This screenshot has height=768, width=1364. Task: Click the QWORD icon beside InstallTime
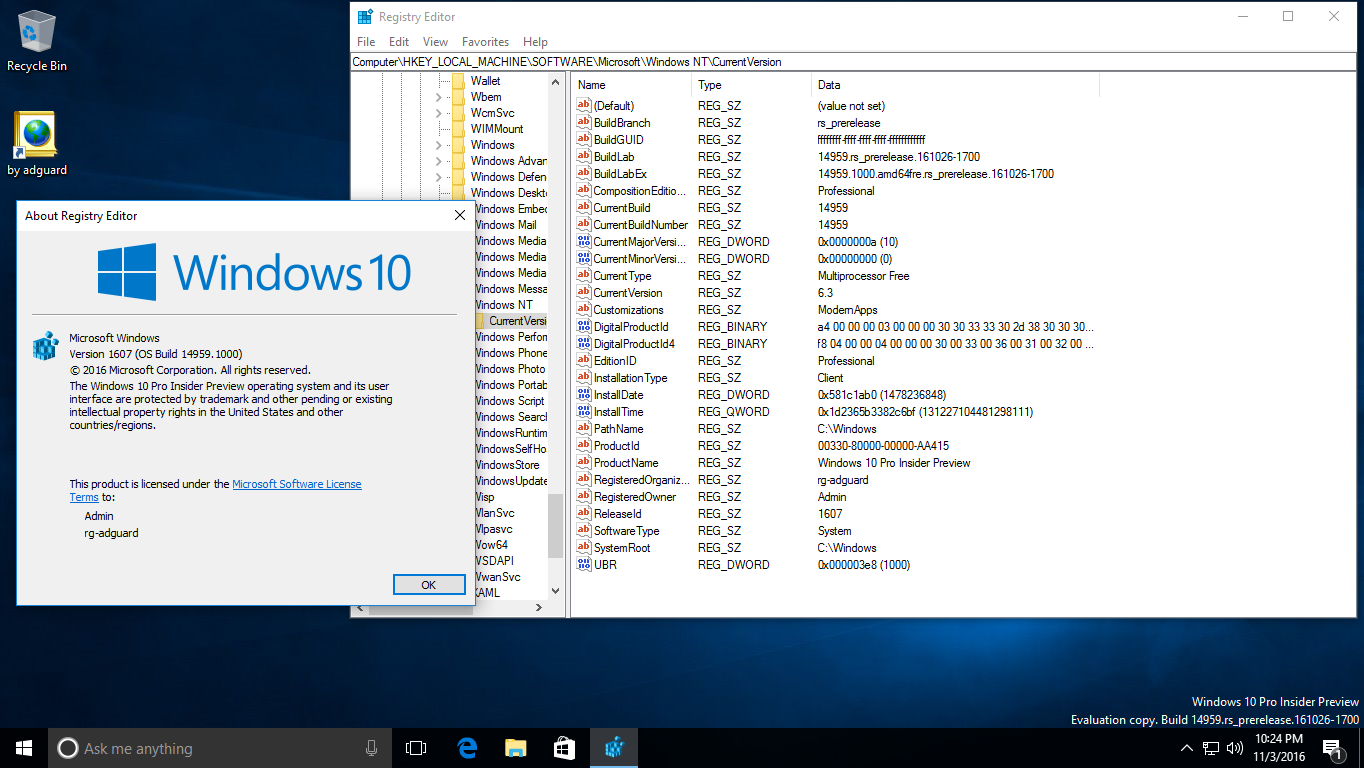(x=585, y=412)
